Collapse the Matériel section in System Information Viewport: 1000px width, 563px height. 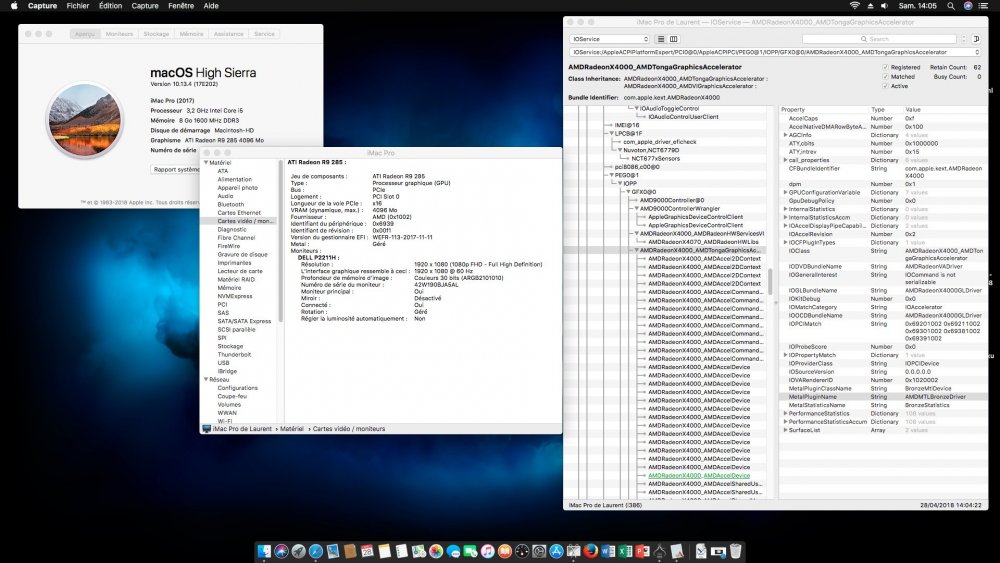pyautogui.click(x=206, y=163)
